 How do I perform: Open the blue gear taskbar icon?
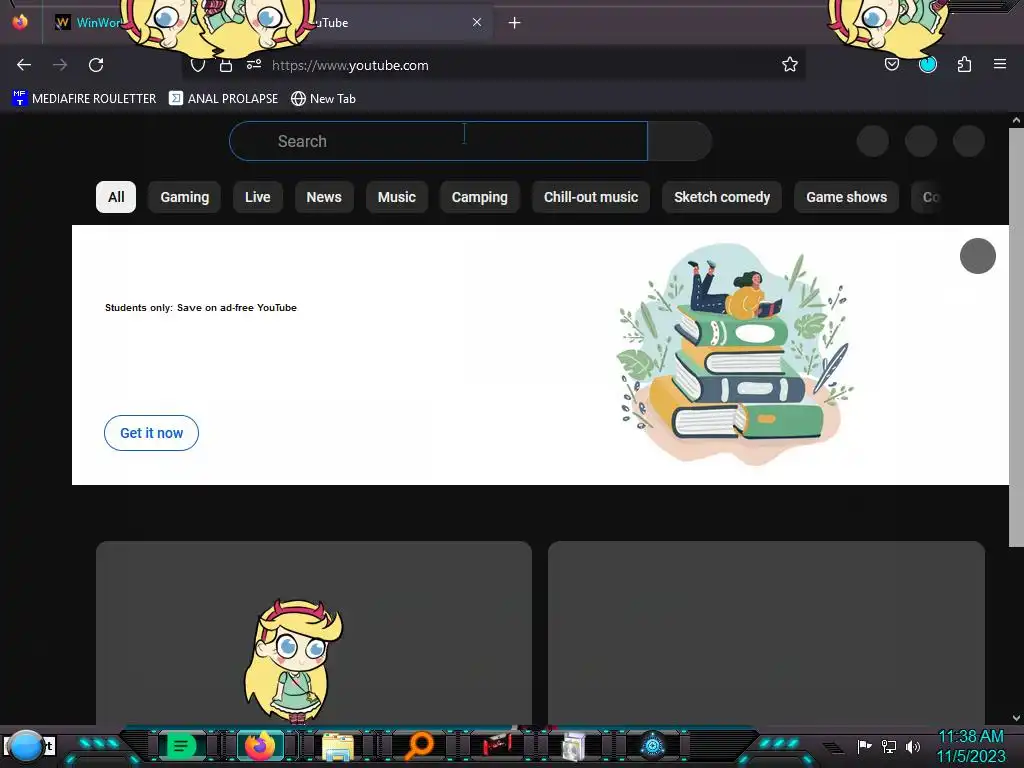tap(652, 745)
